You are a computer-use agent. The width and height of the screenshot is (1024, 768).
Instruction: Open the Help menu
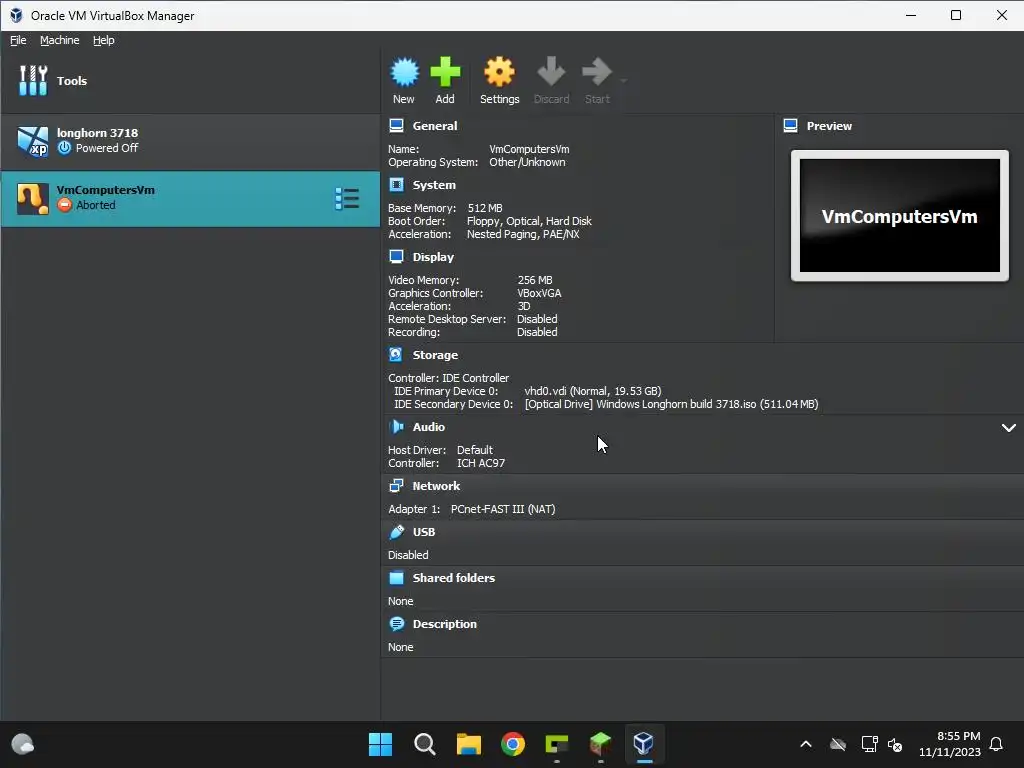103,40
